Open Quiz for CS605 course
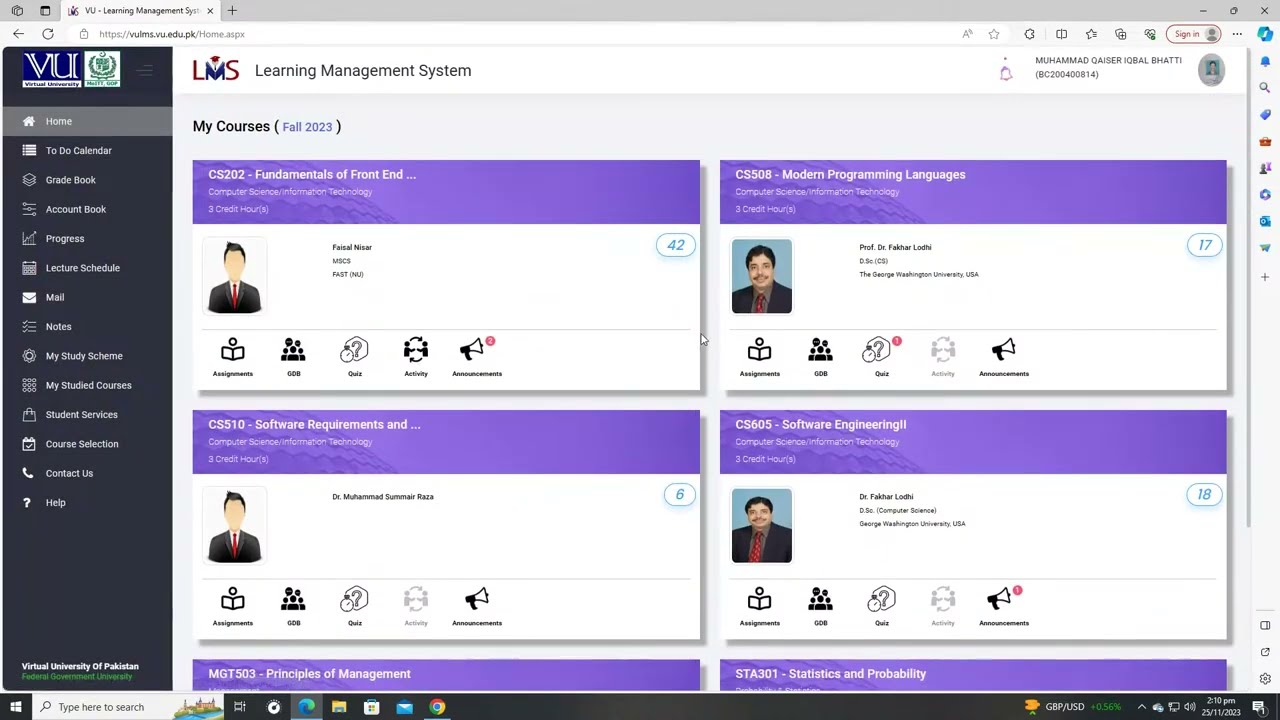1280x720 pixels. tap(882, 606)
